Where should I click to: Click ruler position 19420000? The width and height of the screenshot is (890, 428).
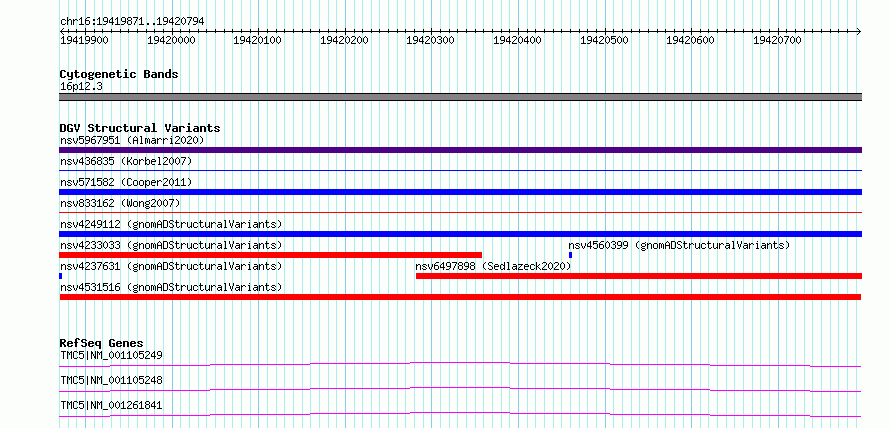point(171,40)
